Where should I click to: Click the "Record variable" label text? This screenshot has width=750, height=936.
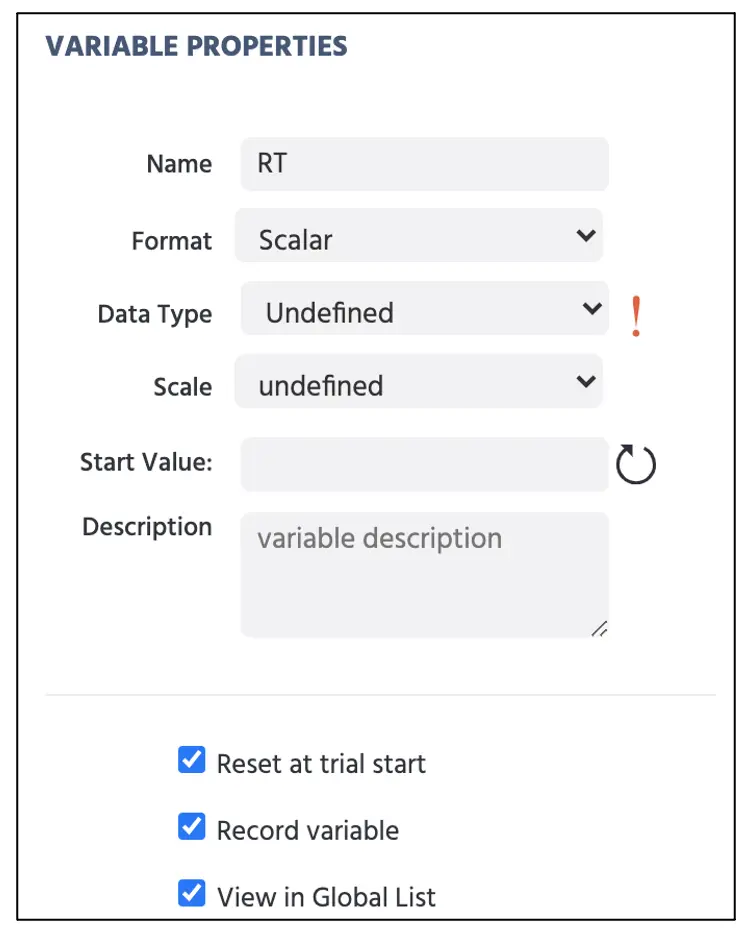(308, 830)
